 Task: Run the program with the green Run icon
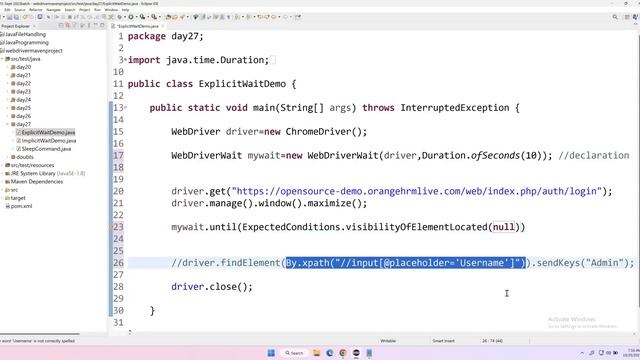tap(131, 17)
